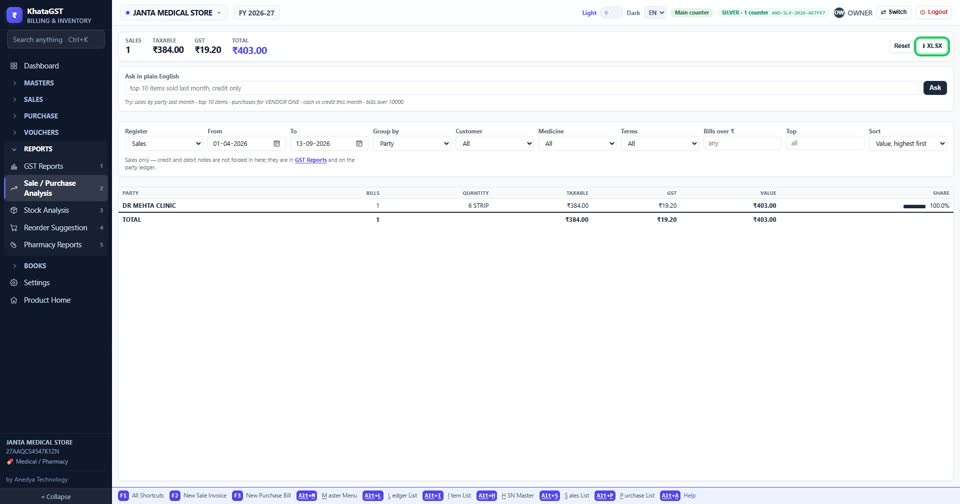The width and height of the screenshot is (960, 504).
Task: Collapse the REPORTS sidebar section
Action: [56, 149]
